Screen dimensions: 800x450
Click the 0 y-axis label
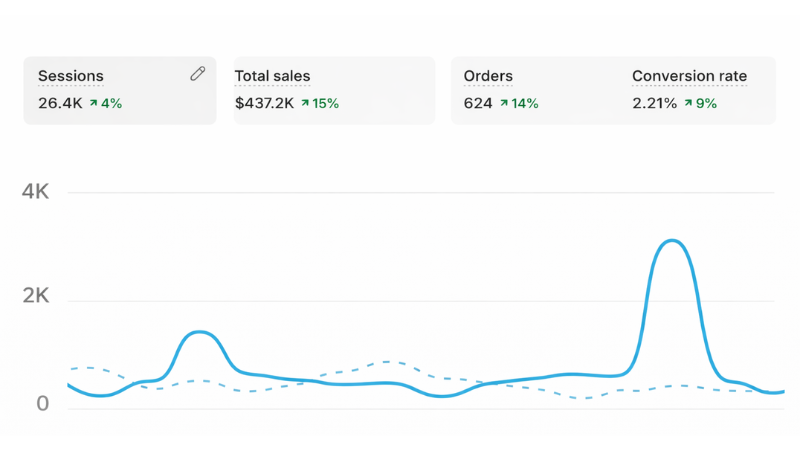coord(42,404)
